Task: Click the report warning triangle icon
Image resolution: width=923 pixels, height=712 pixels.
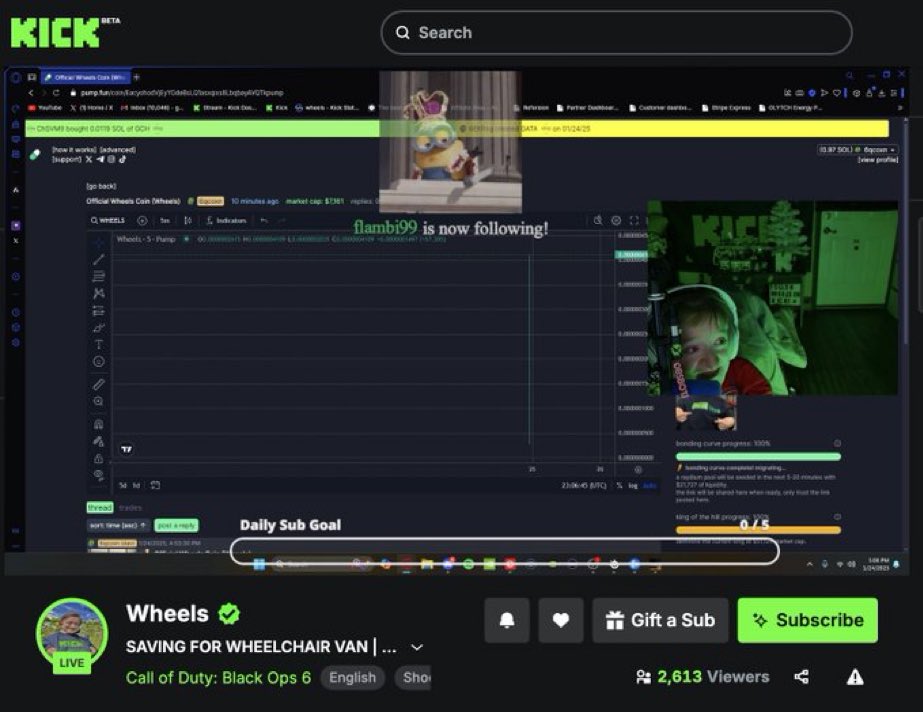Action: pyautogui.click(x=855, y=677)
